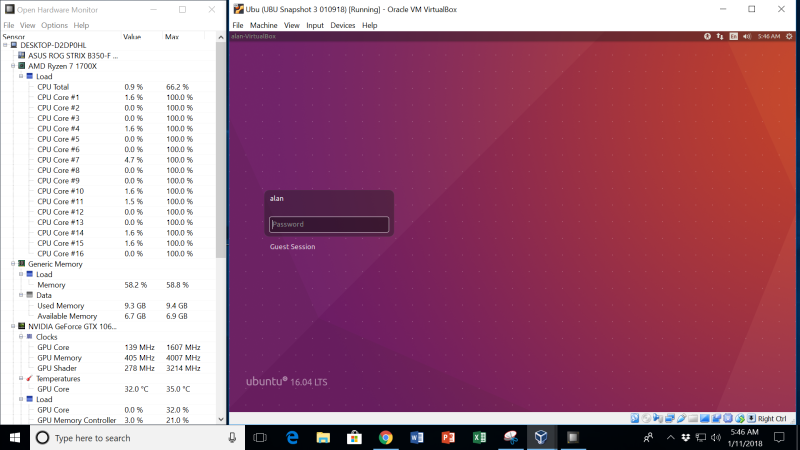
Task: Open Ubuntu accessibility menu icon
Action: [x=707, y=36]
